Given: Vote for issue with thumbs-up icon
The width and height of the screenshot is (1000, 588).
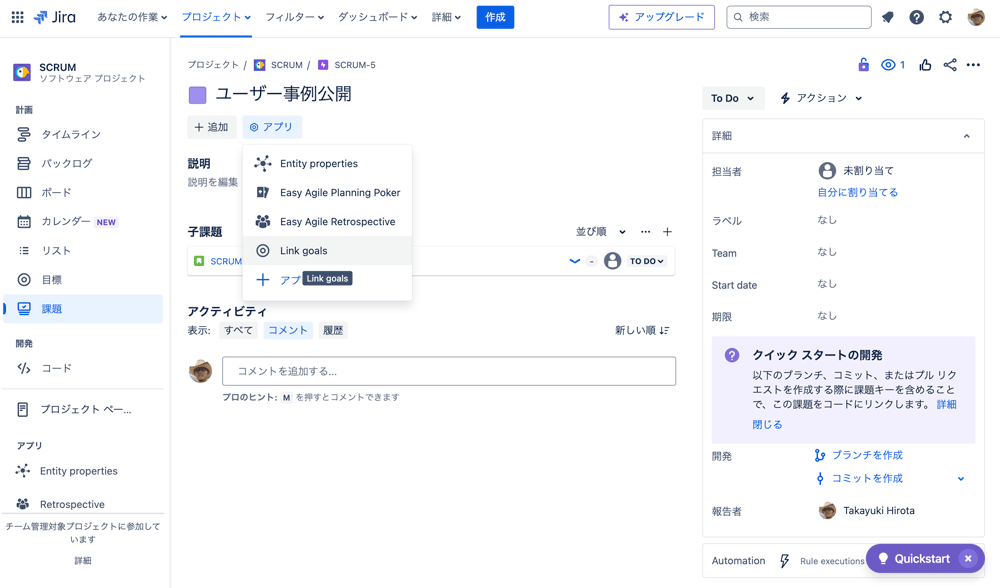Looking at the screenshot, I should pyautogui.click(x=925, y=64).
